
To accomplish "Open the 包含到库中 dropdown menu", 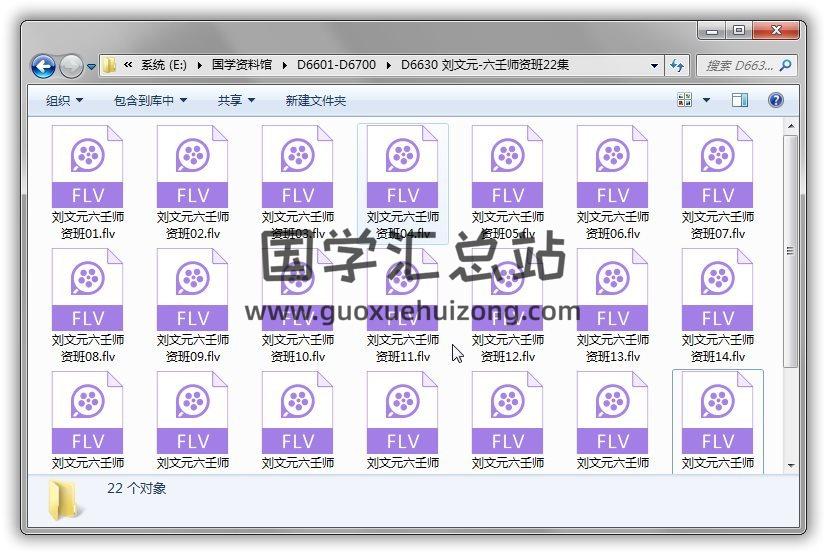I will (x=150, y=100).
